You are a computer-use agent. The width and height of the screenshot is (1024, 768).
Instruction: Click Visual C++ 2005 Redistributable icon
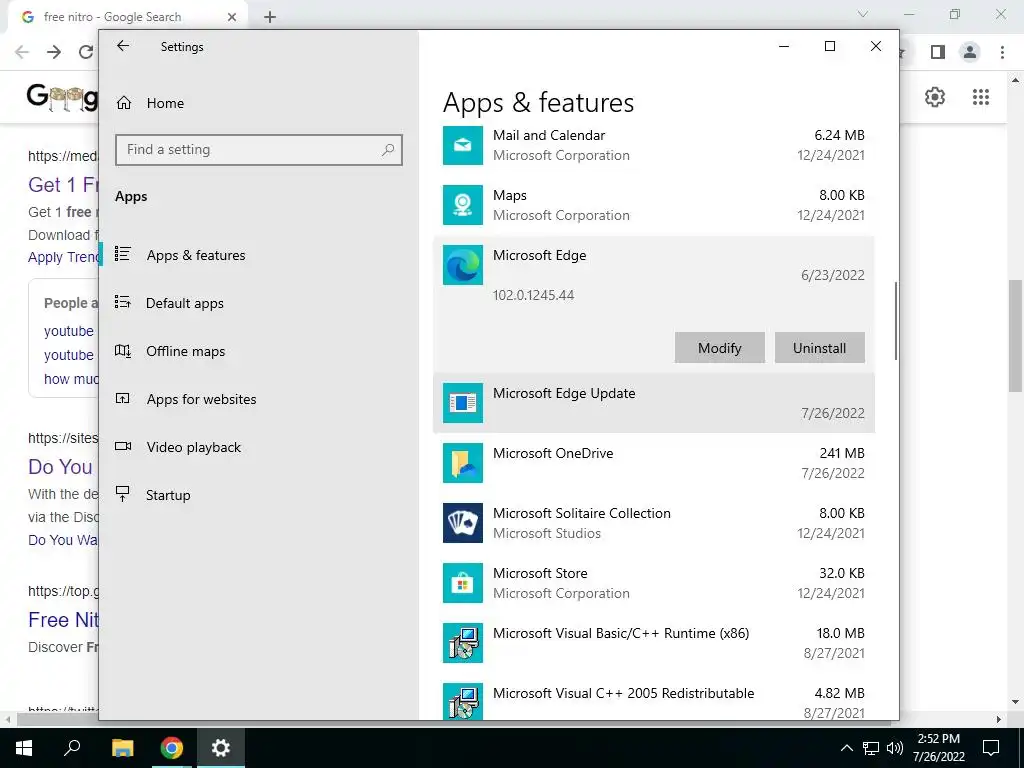(x=462, y=701)
